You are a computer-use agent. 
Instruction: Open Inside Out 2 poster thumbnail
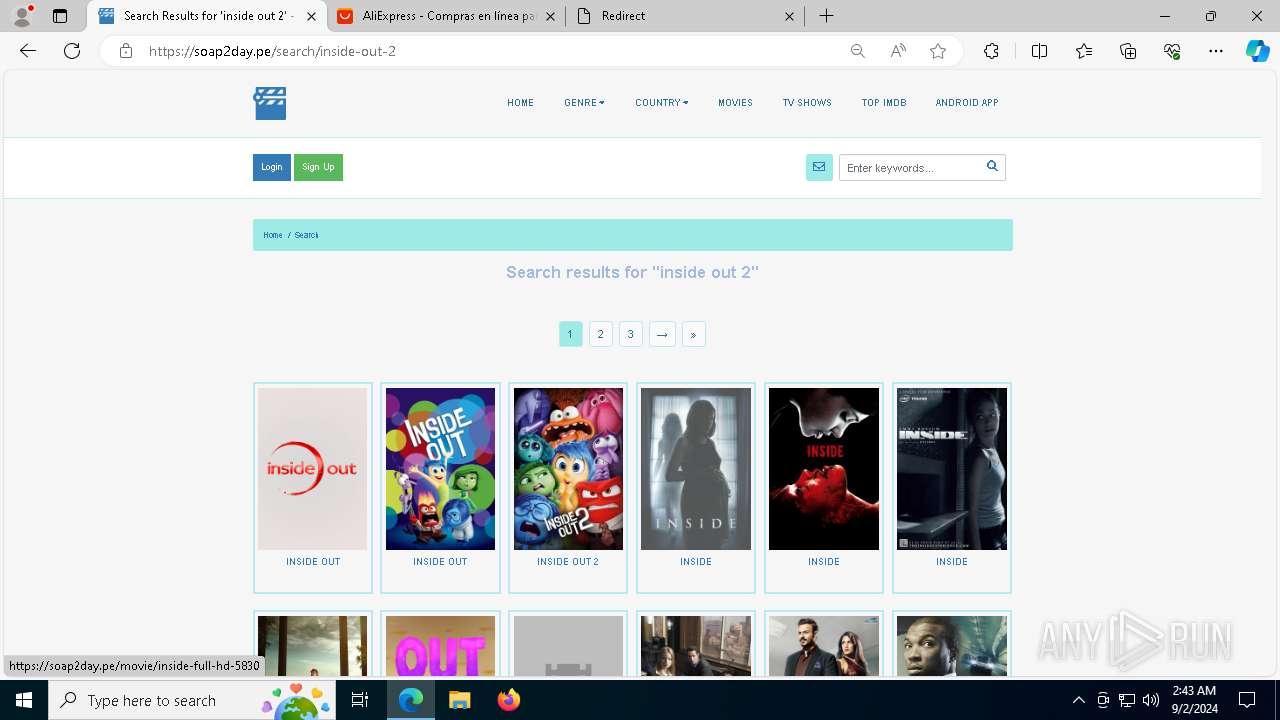pyautogui.click(x=568, y=469)
